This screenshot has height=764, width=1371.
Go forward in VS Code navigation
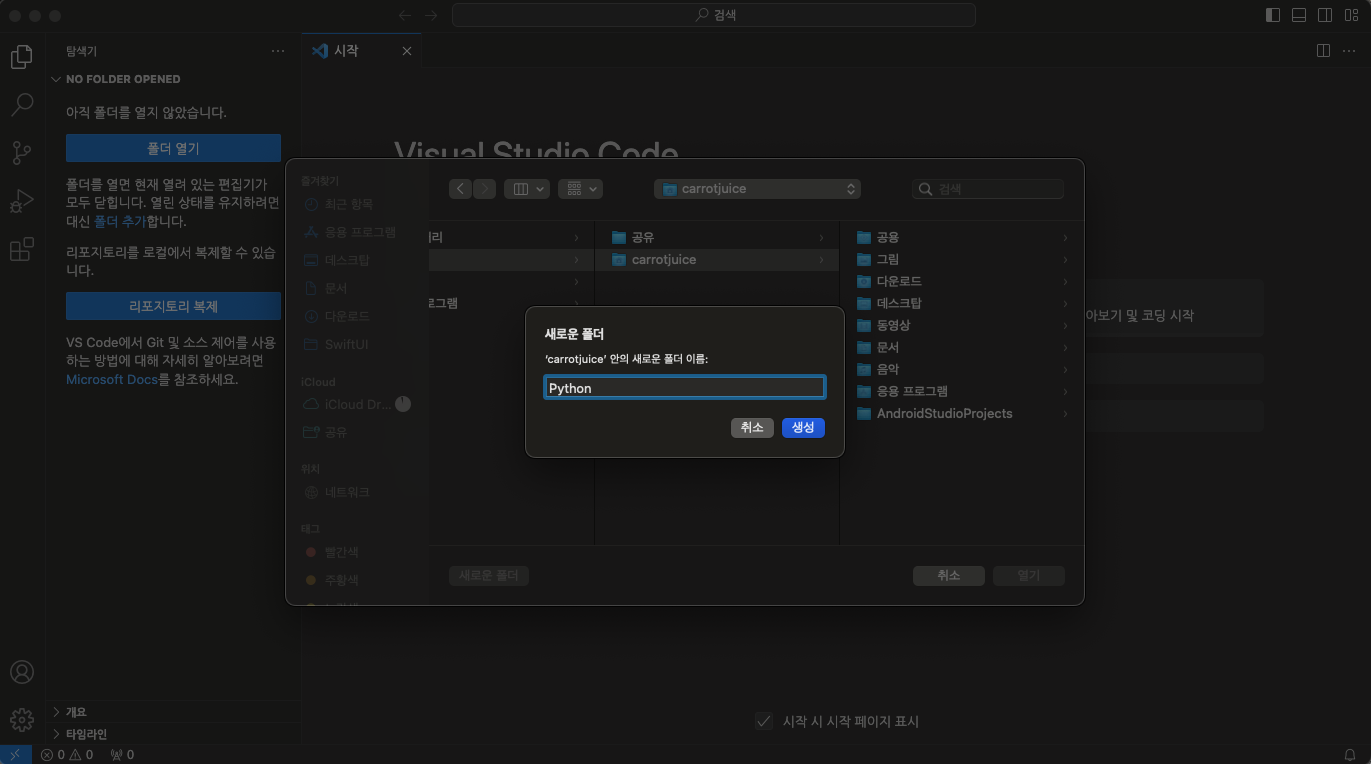point(431,15)
